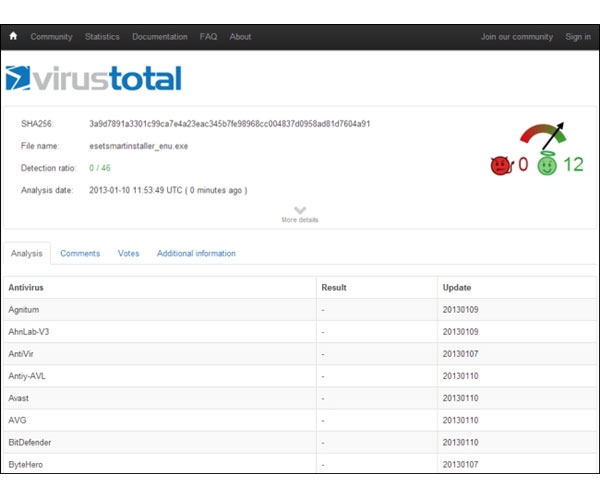Select the ByteHero row
This screenshot has height=498, width=600.
300,464
